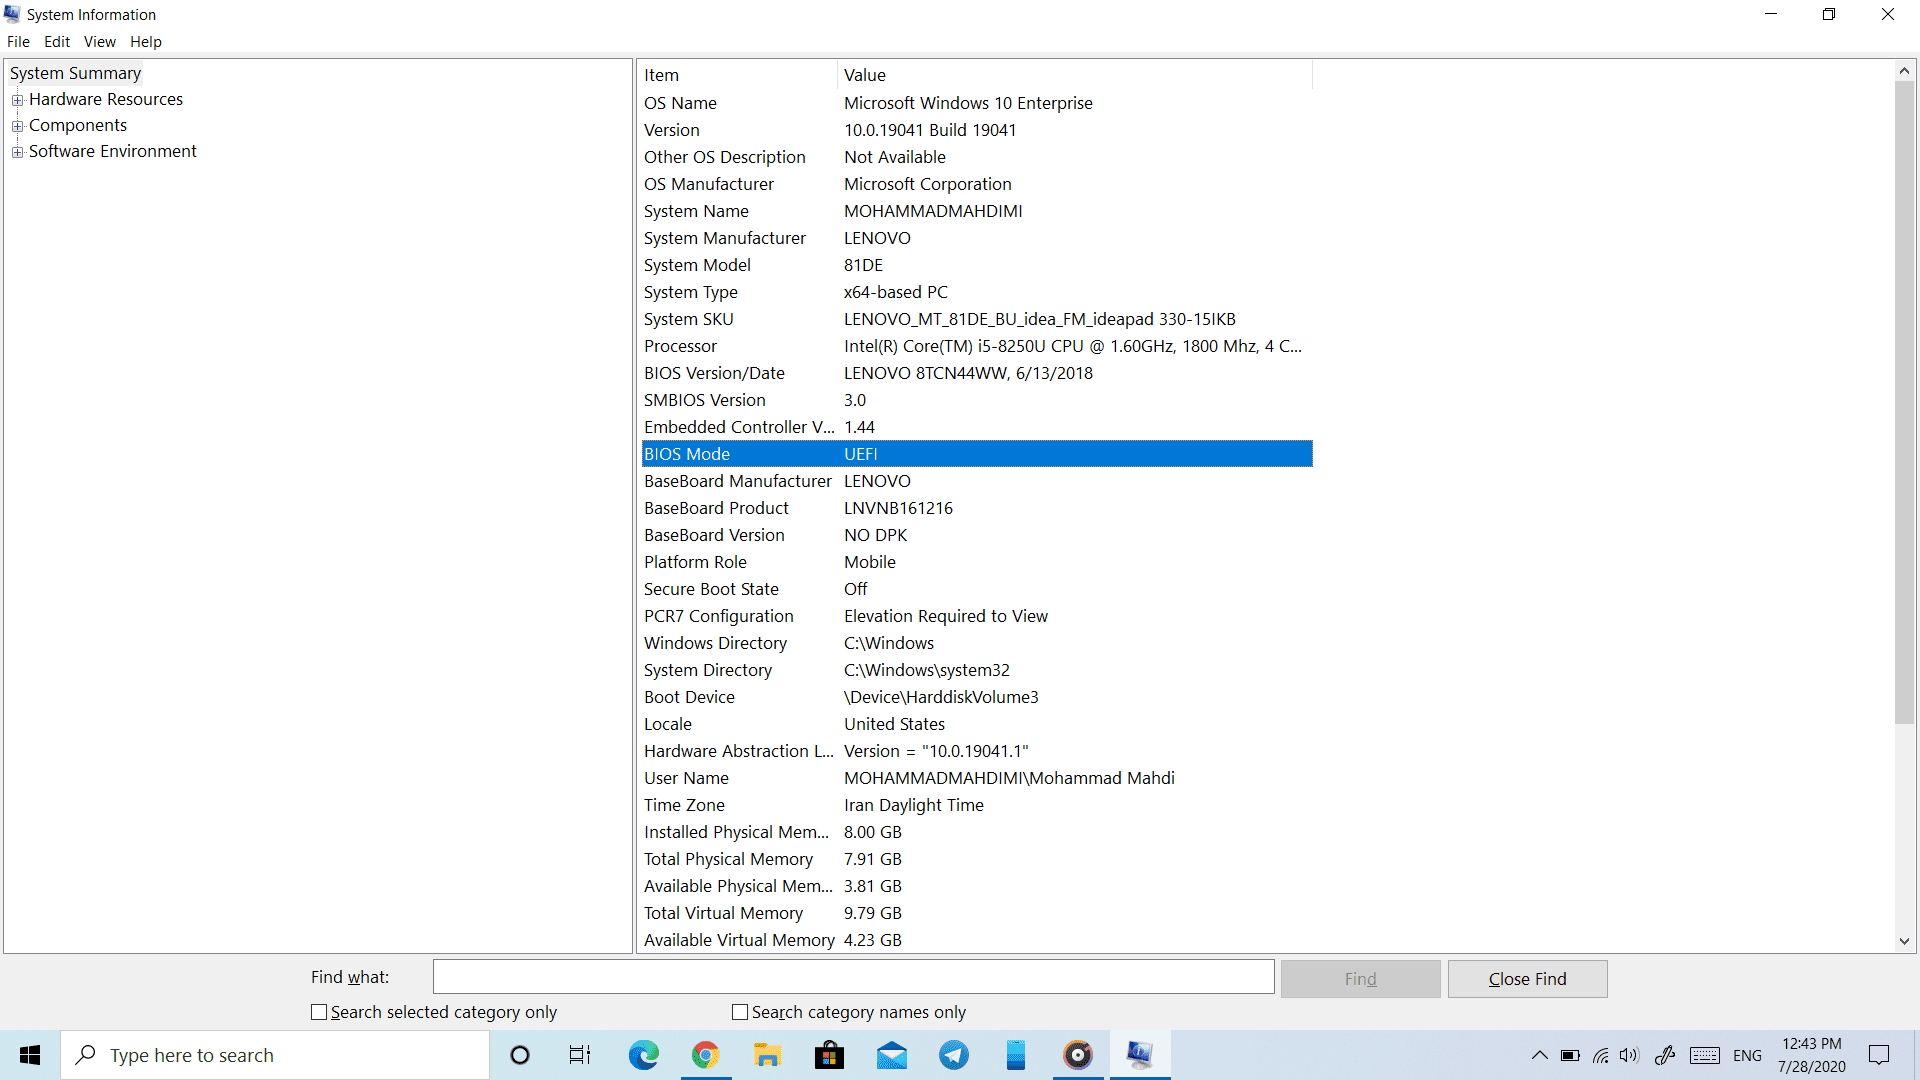Image resolution: width=1920 pixels, height=1080 pixels.
Task: Select the OS Name row
Action: coord(976,103)
